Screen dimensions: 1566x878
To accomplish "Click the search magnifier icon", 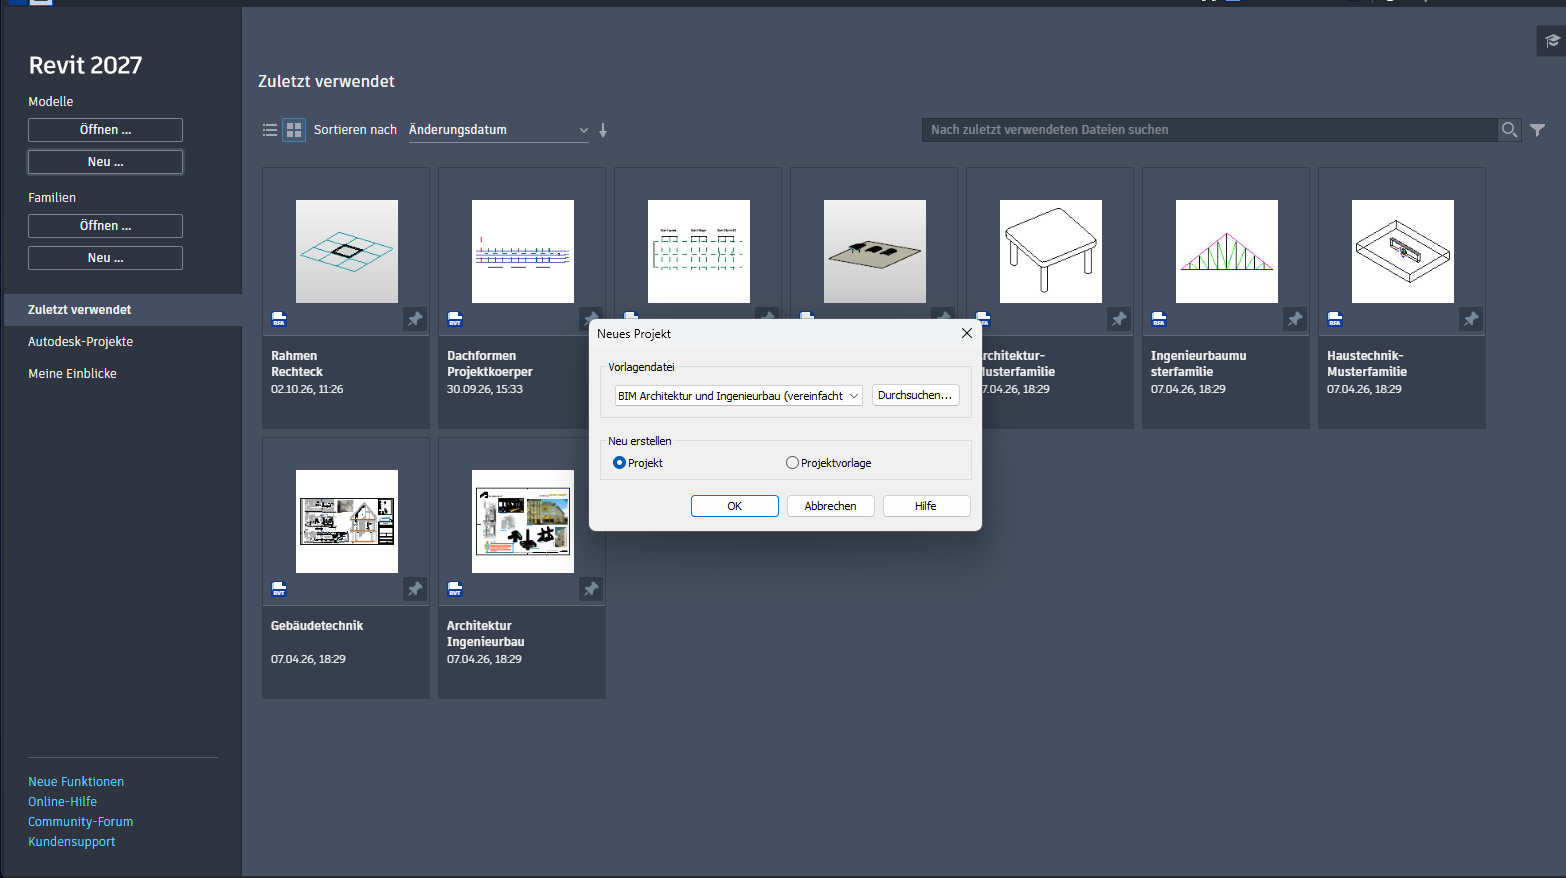I will tap(1510, 130).
